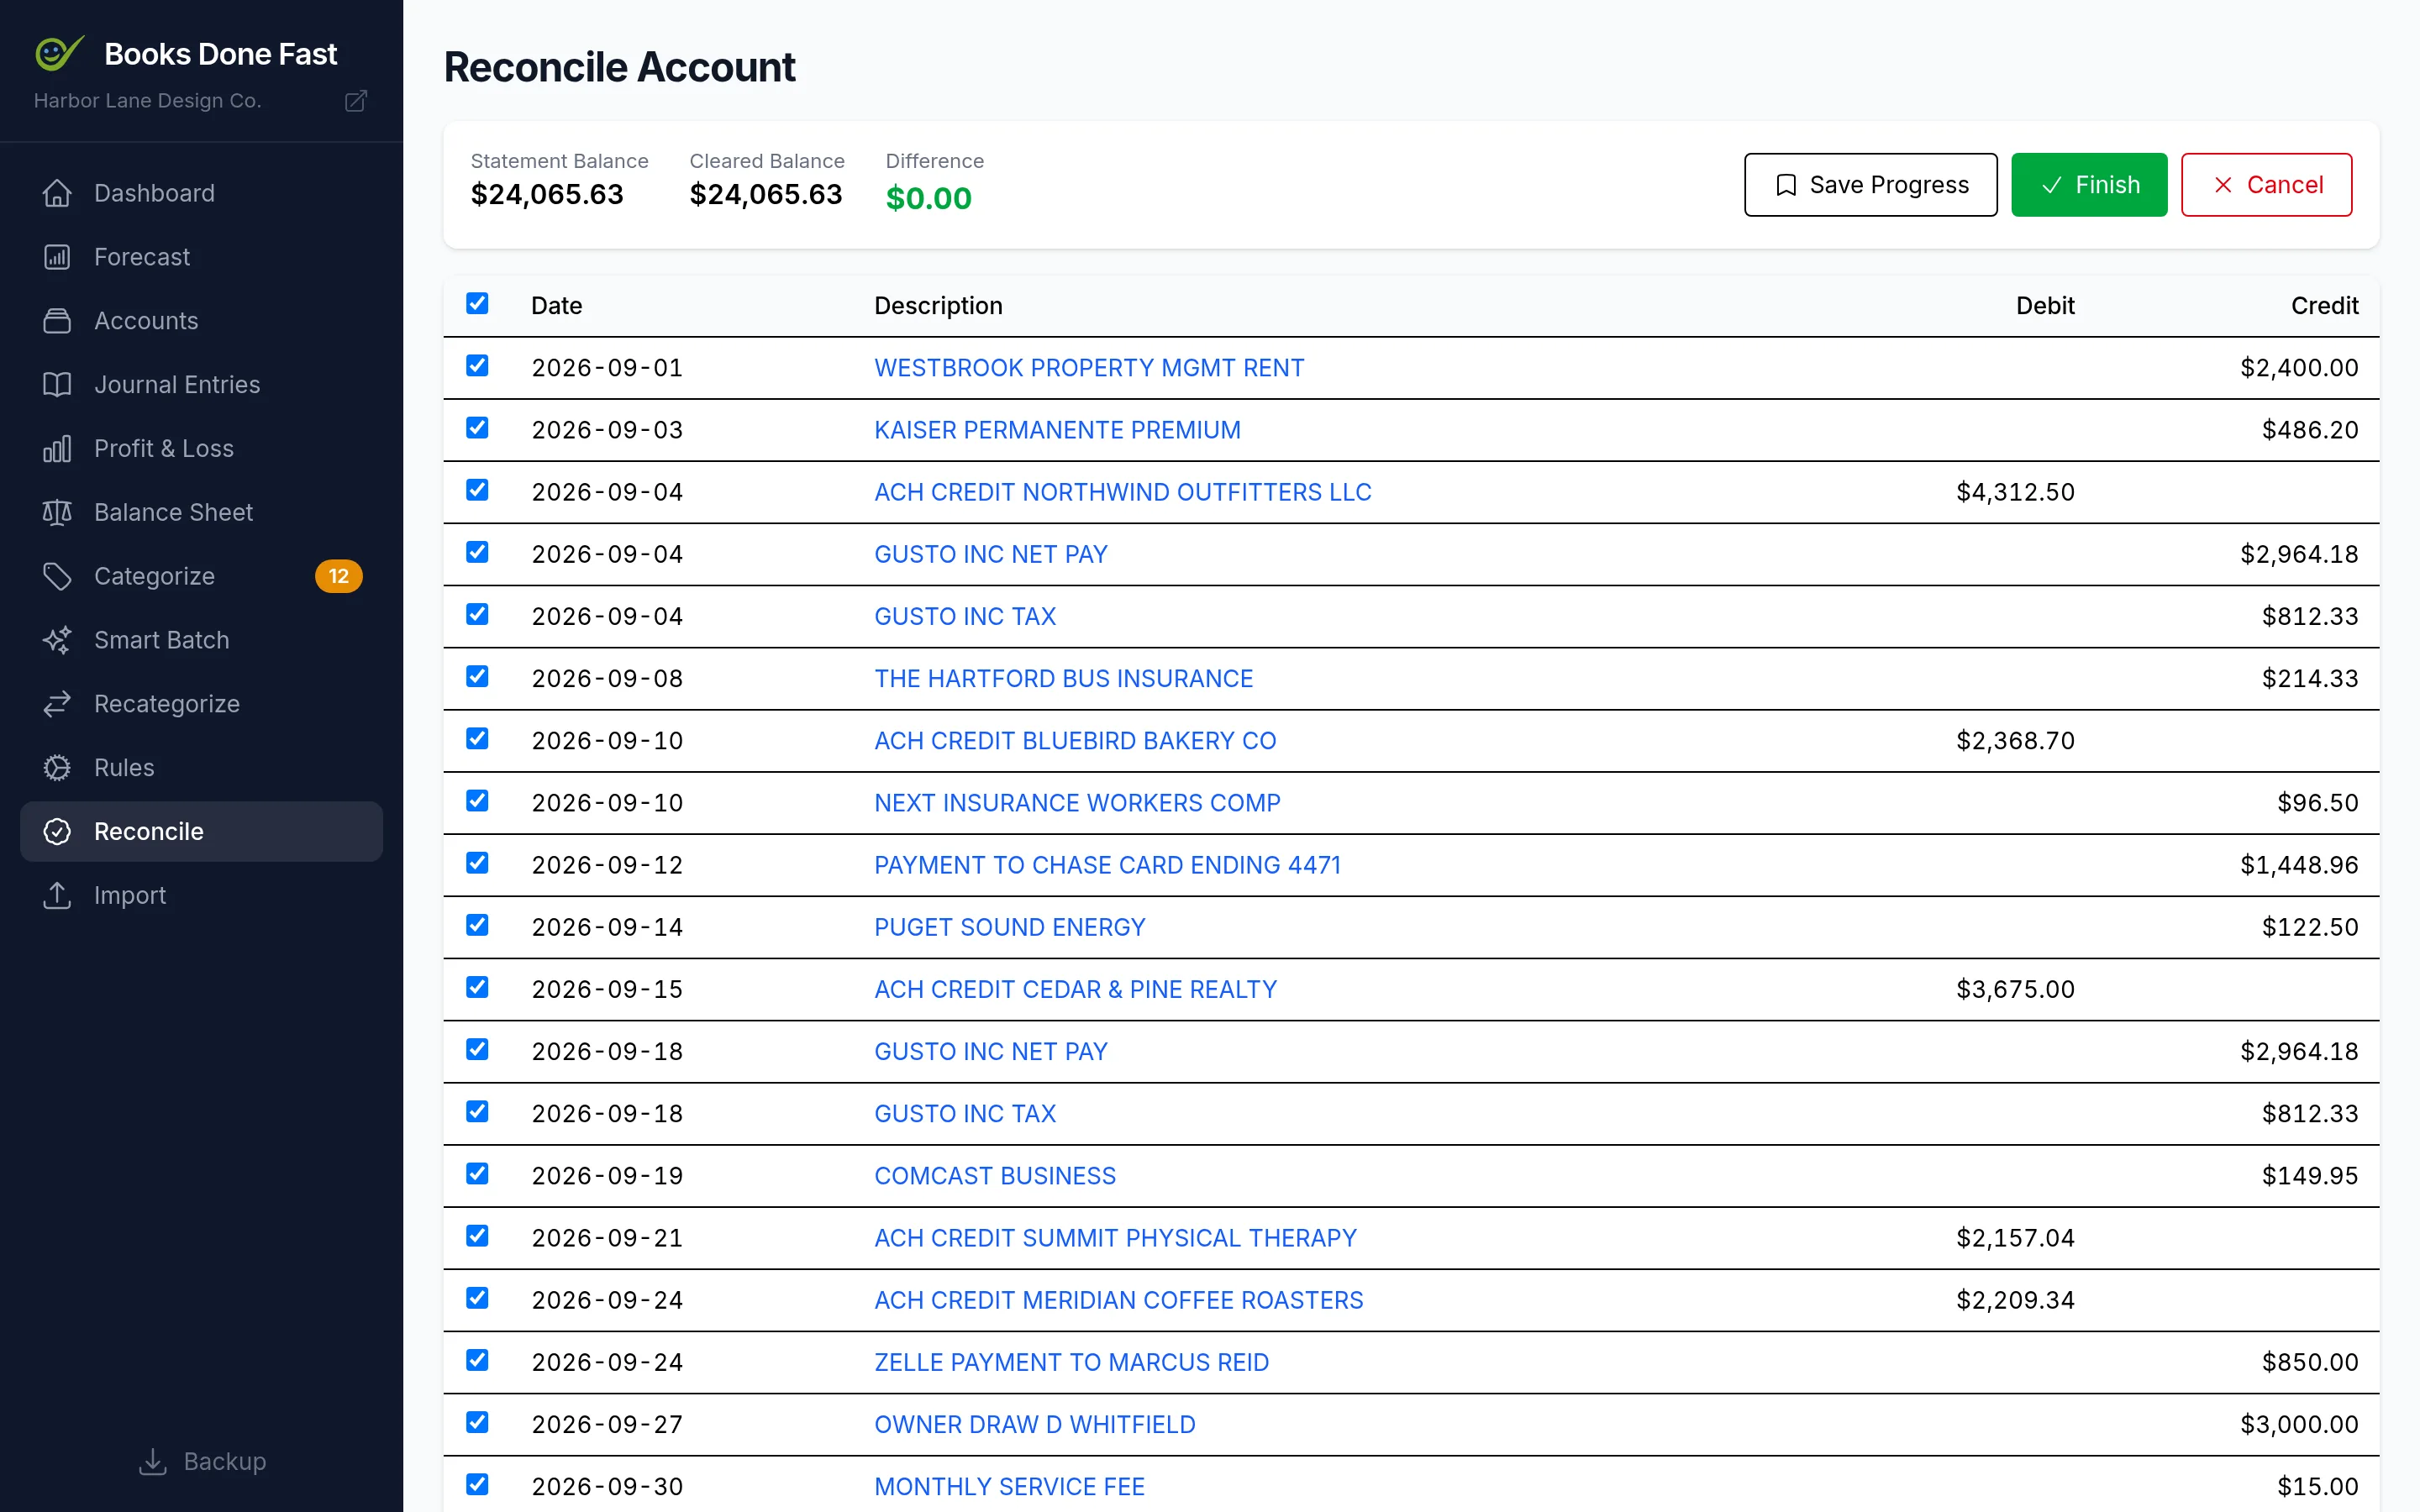Open ACH CREDIT NORTHWIND OUTFITTERS LLC link
The width and height of the screenshot is (2420, 1512).
pos(1123,492)
